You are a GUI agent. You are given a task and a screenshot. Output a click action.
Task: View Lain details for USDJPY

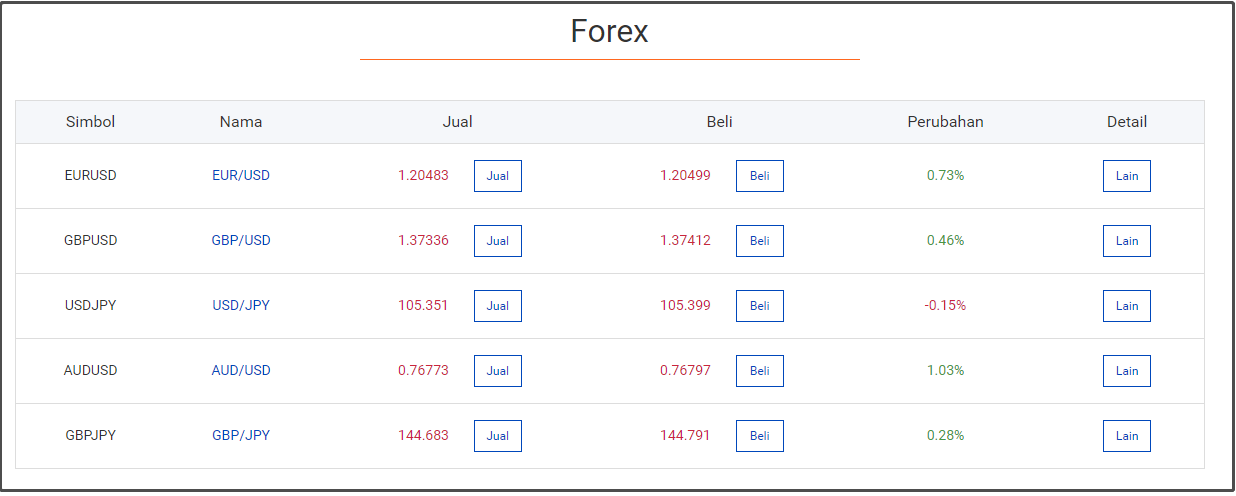point(1126,306)
